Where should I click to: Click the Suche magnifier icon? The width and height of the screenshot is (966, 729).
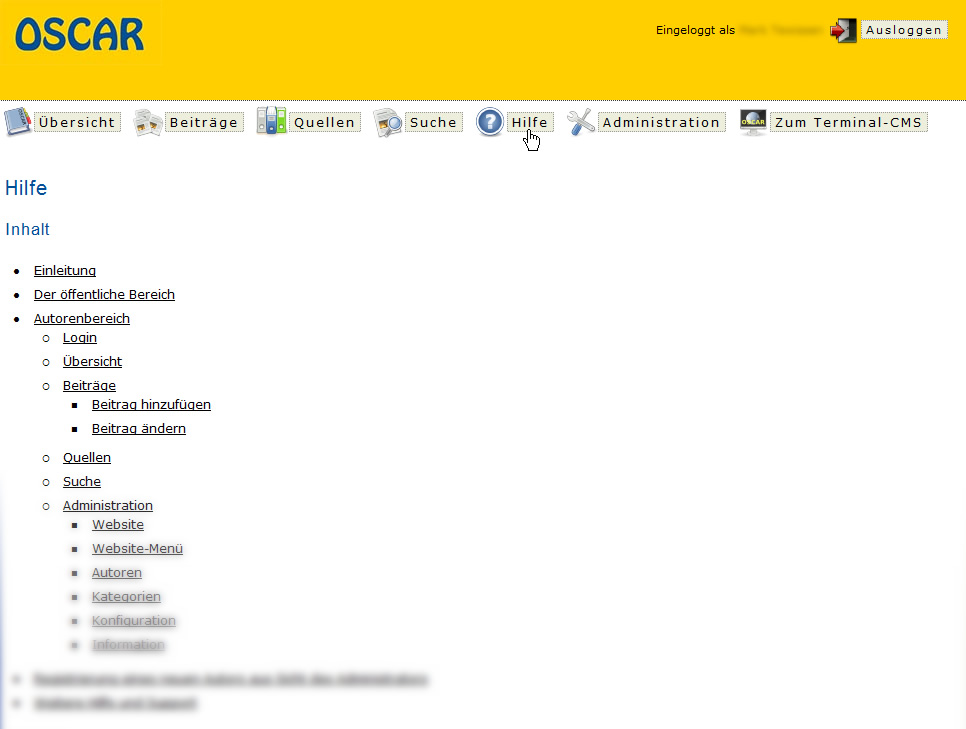point(388,122)
